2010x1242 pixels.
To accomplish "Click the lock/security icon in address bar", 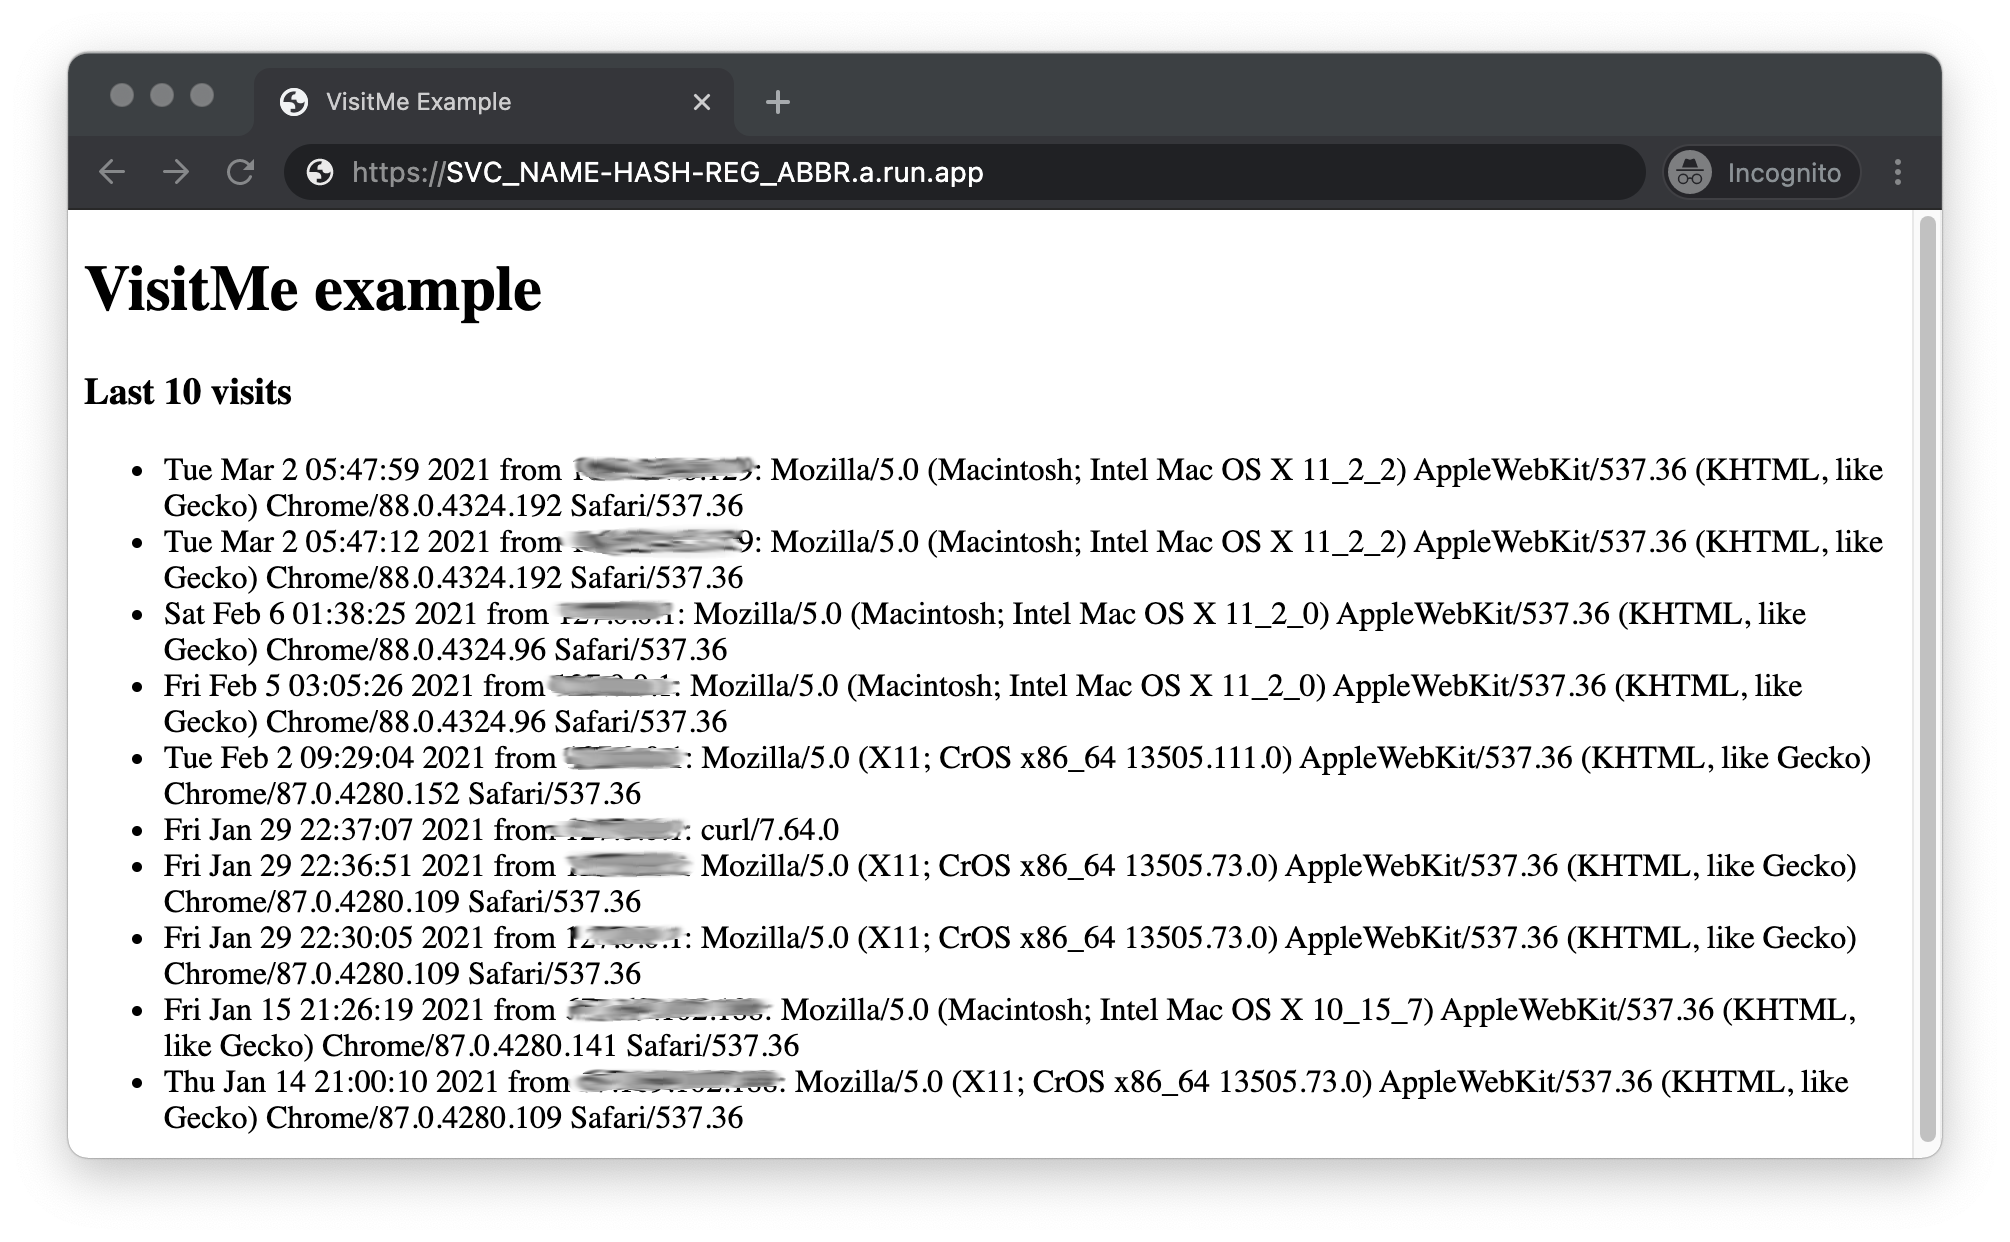I will click(323, 174).
